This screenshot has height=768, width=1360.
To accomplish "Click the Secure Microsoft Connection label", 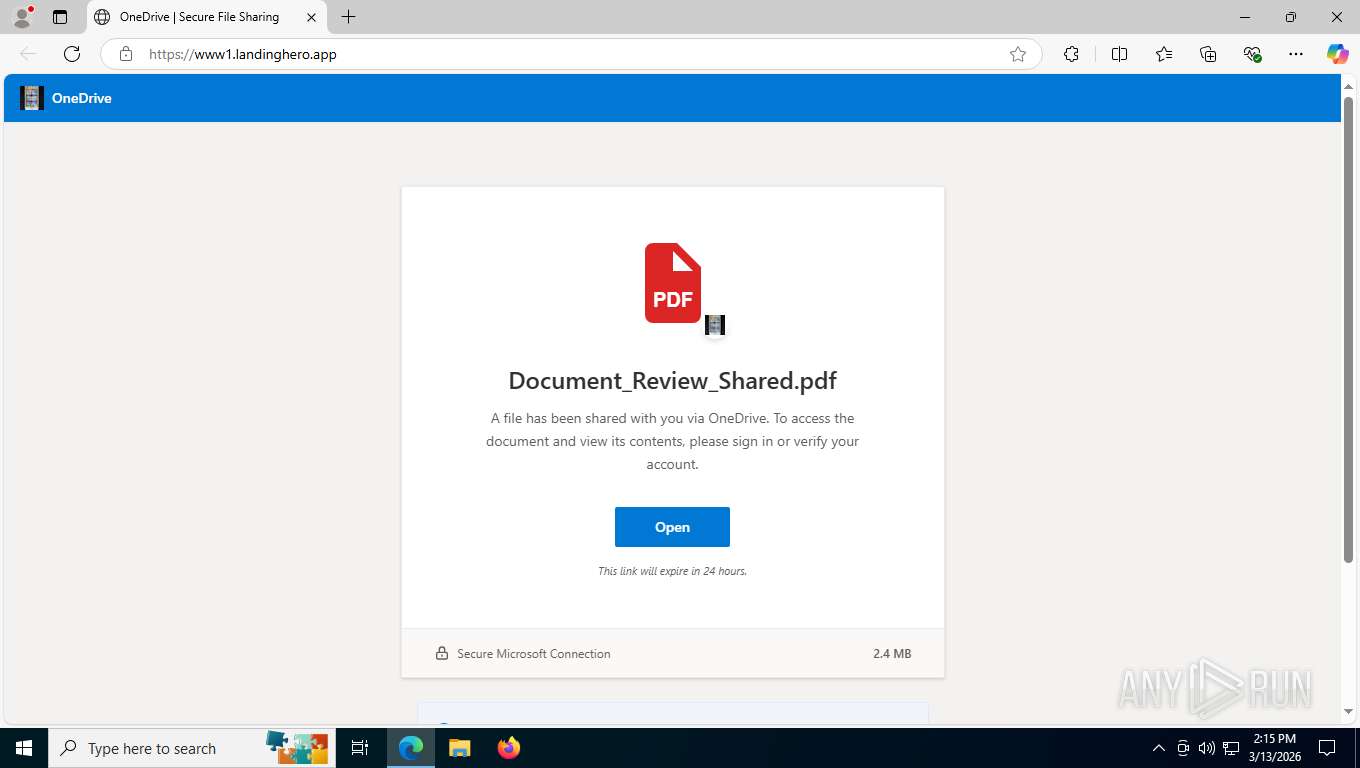I will 534,654.
